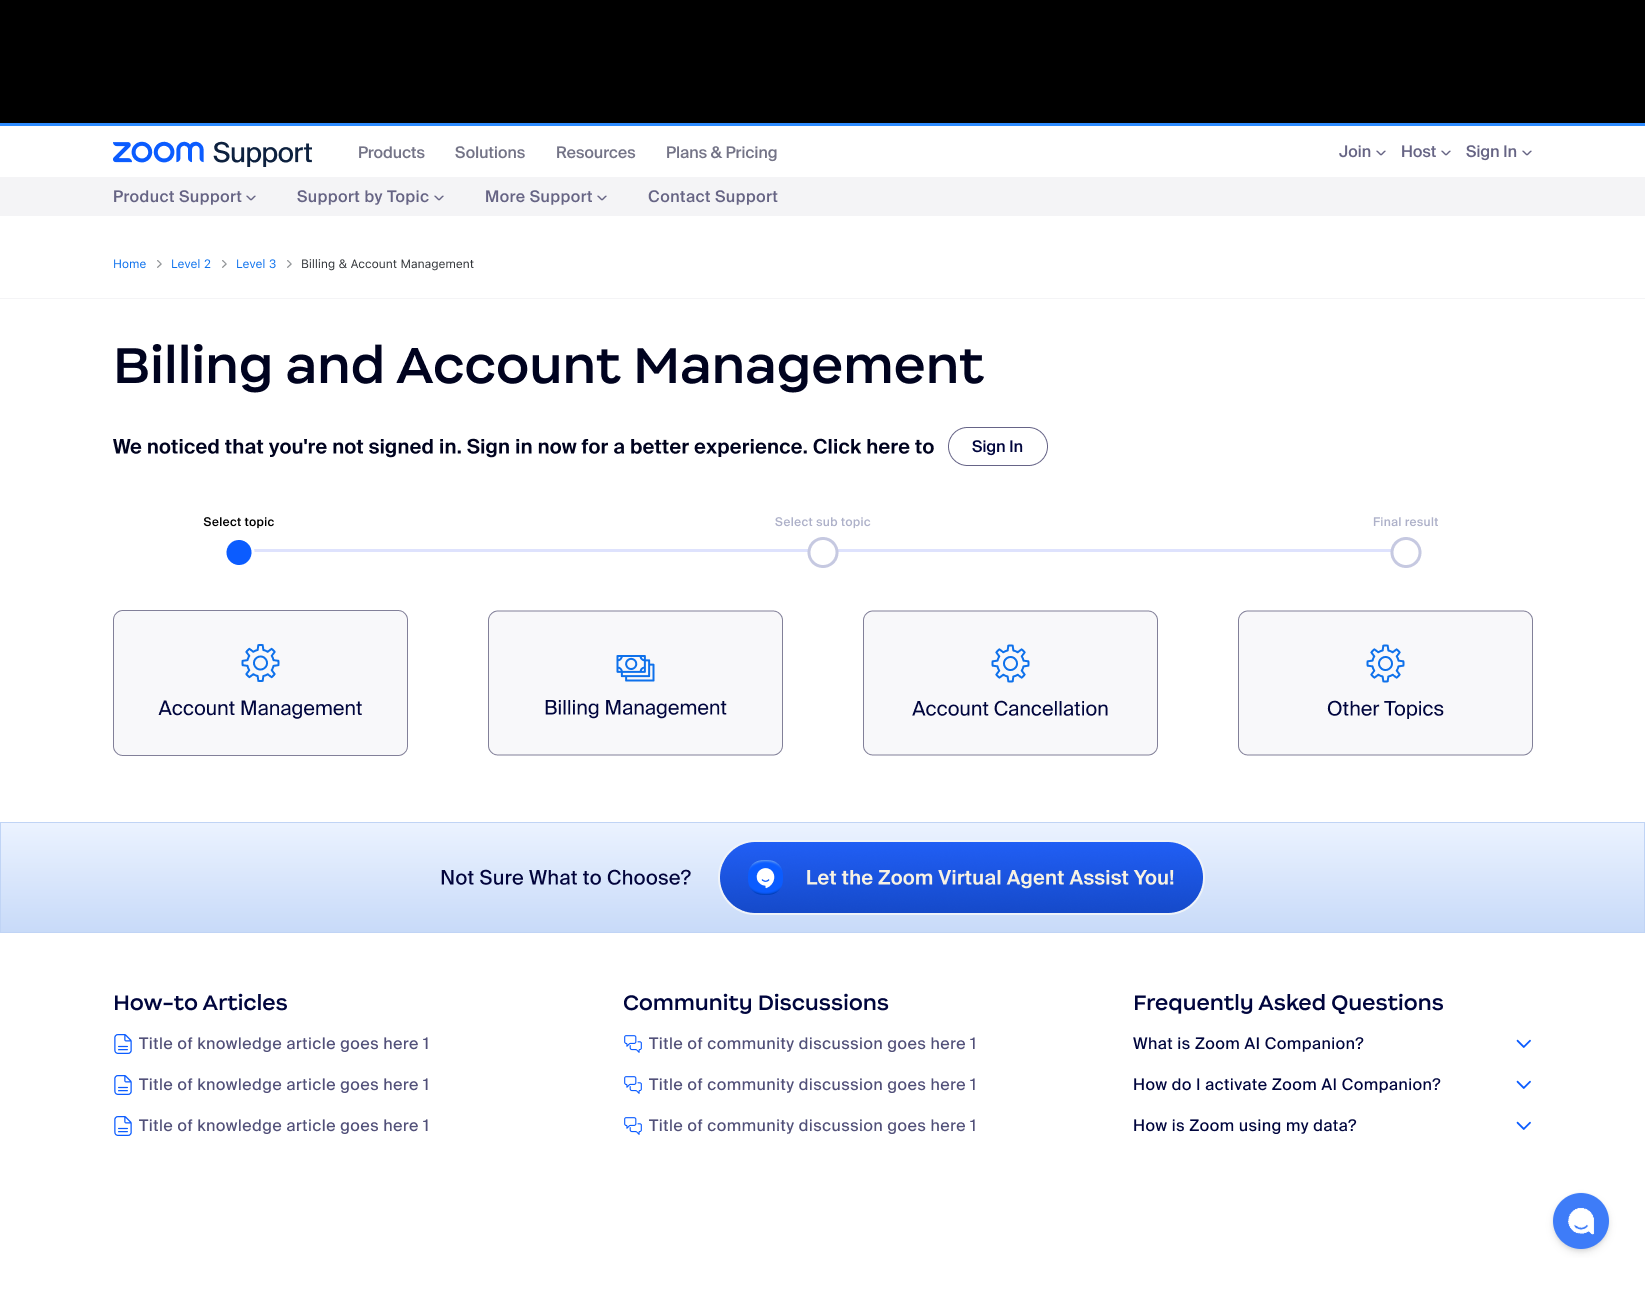Click 'Let the Zoom Virtual Agent Assist You!' button
Image resolution: width=1645 pixels, height=1289 pixels.
(x=961, y=878)
